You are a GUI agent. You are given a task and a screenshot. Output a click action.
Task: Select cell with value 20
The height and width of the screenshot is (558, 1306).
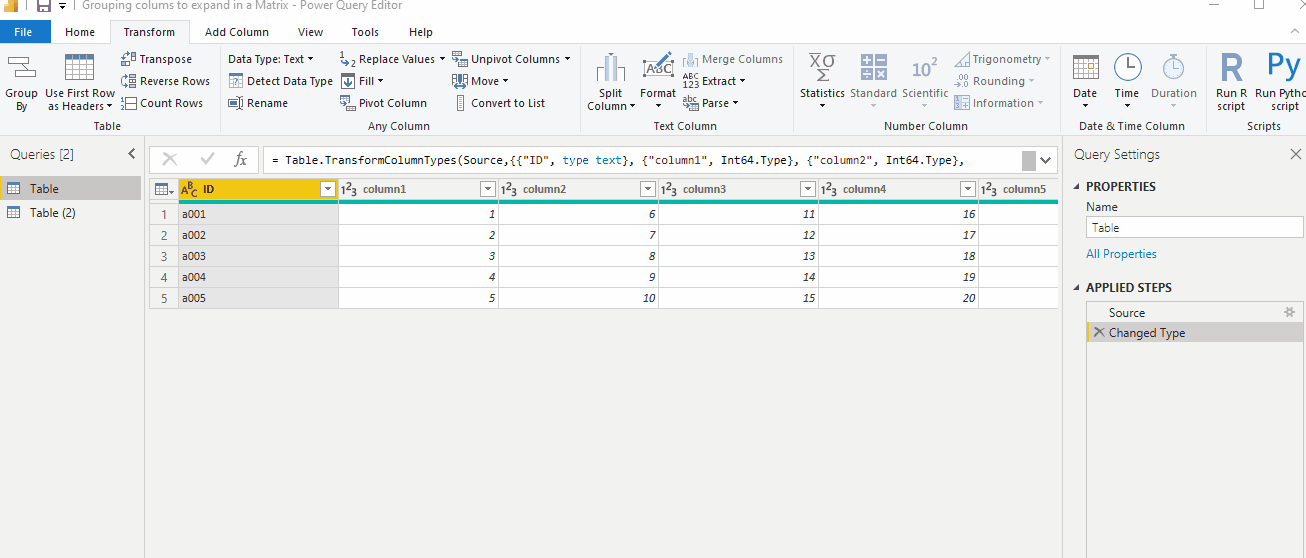(898, 298)
